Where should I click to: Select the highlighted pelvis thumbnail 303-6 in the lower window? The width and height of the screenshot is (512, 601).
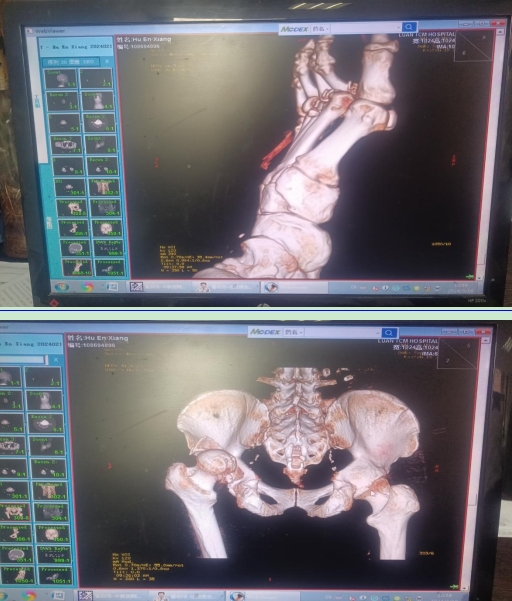click(x=14, y=512)
